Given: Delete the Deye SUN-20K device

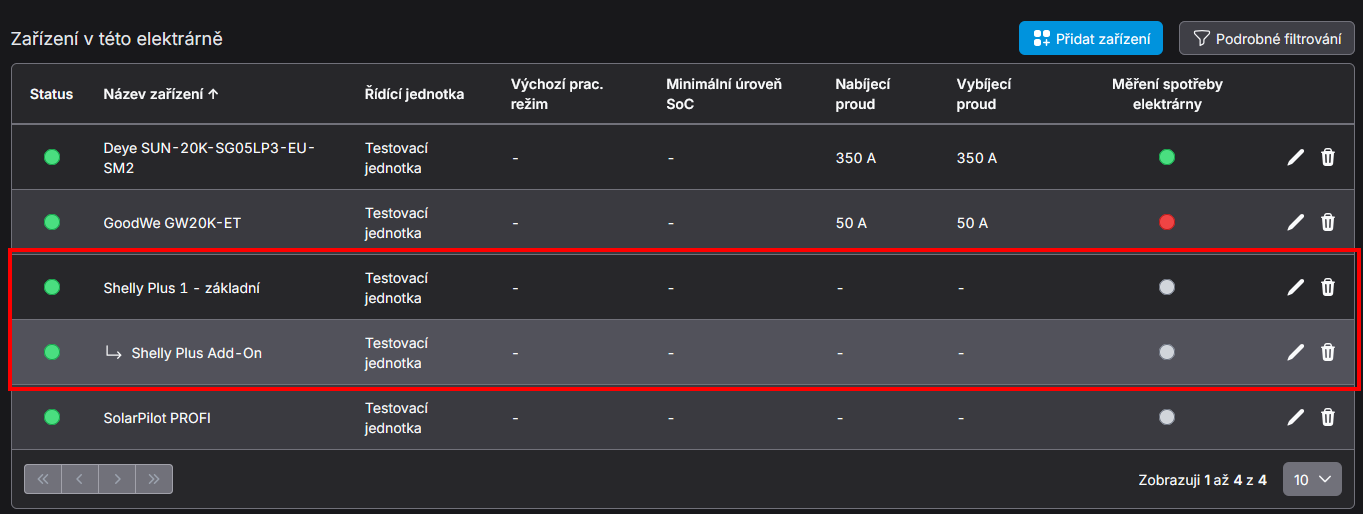Looking at the screenshot, I should point(1328,157).
